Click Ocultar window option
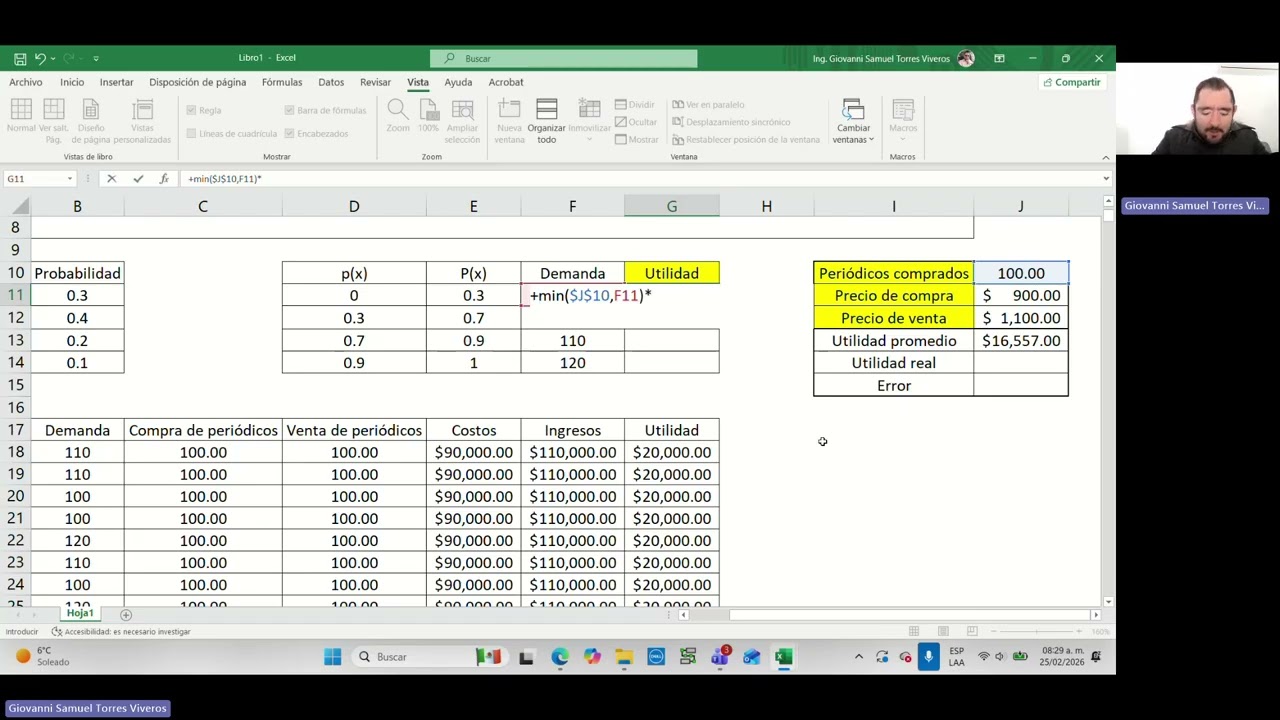Viewport: 1280px width, 720px height. click(x=636, y=122)
